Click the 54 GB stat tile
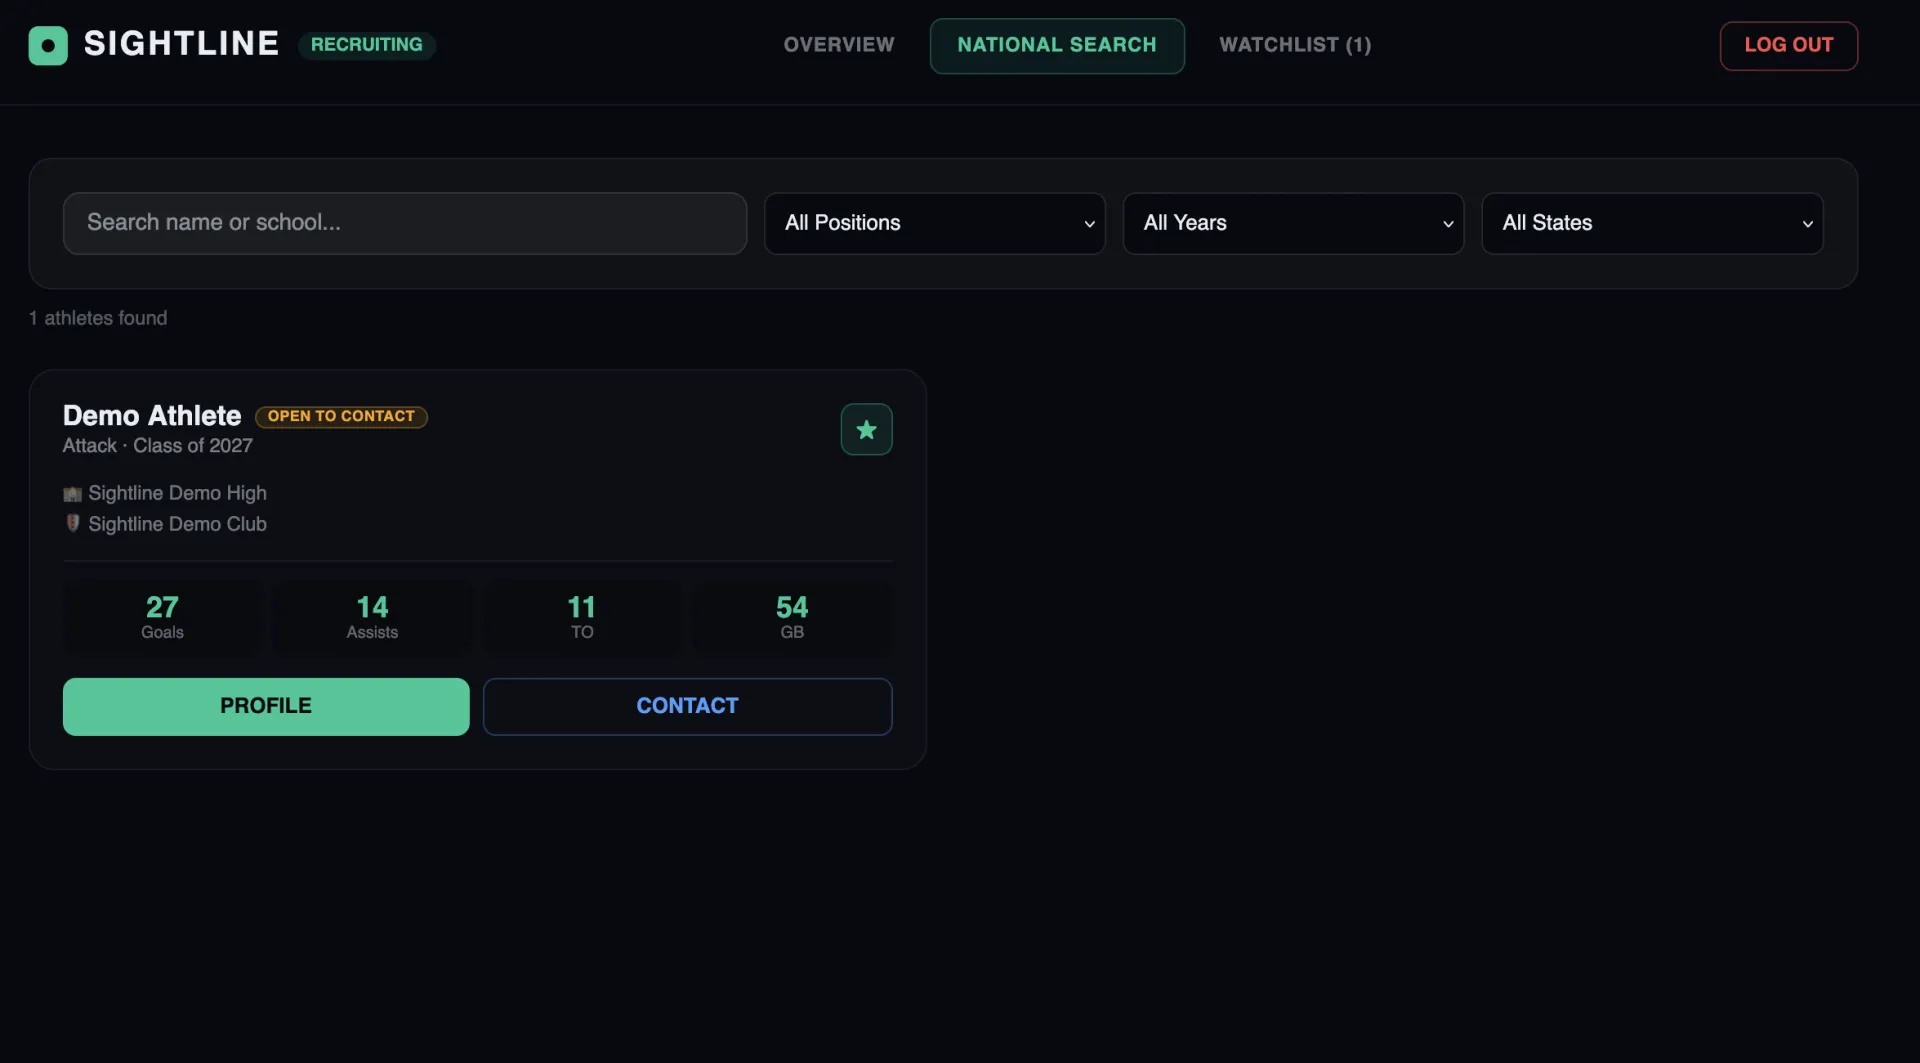Image resolution: width=1920 pixels, height=1063 pixels. tap(792, 617)
